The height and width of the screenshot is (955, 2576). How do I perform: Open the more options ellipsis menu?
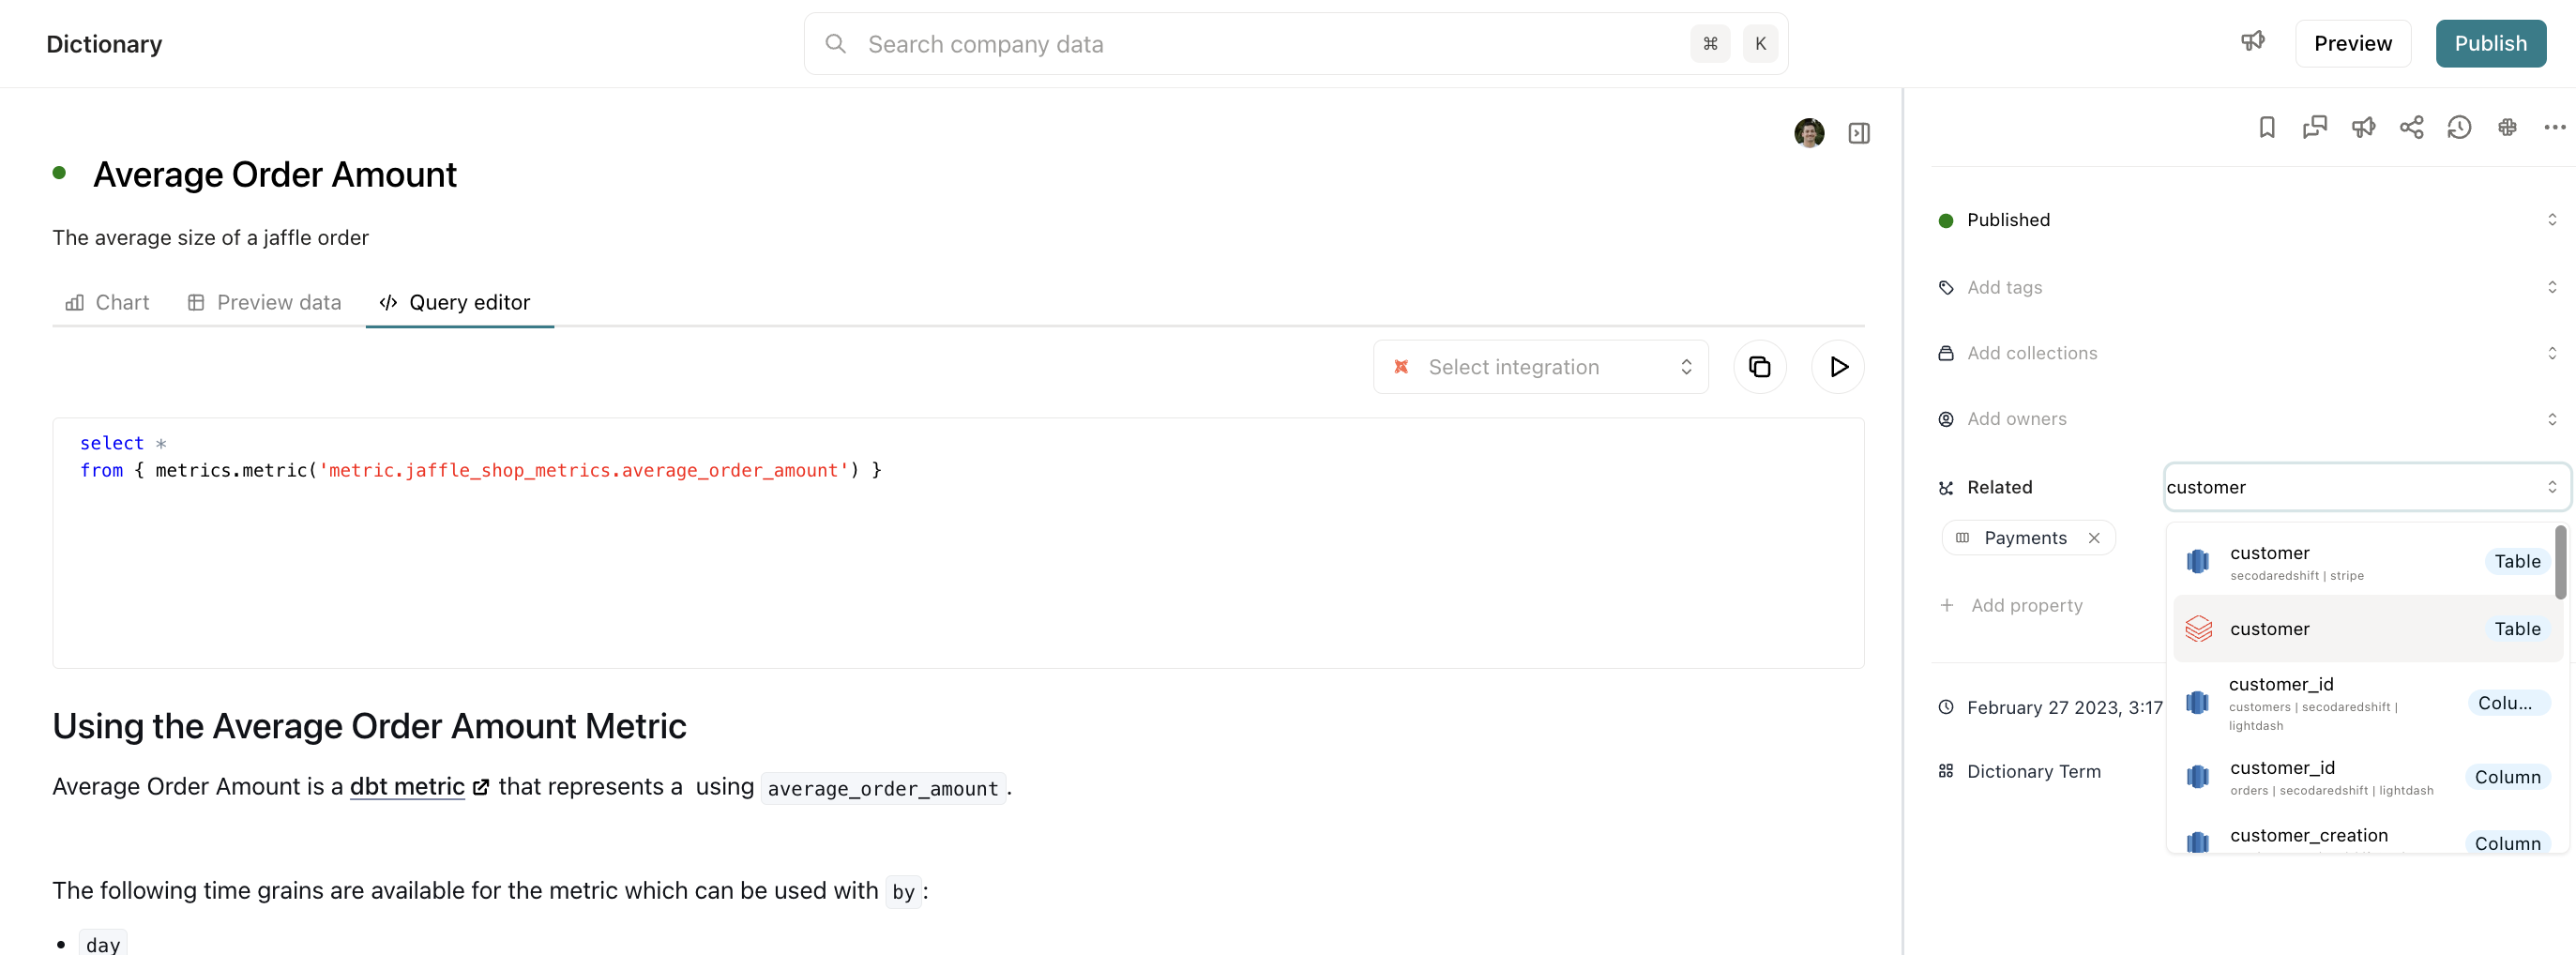(x=2554, y=127)
